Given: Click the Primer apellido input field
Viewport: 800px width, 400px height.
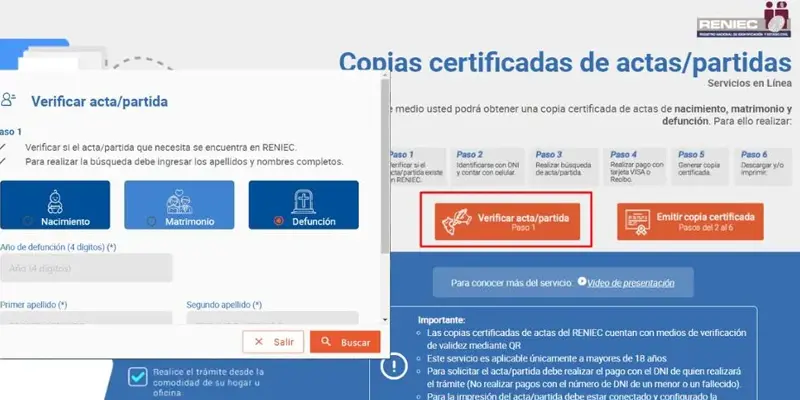Looking at the screenshot, I should [86, 318].
